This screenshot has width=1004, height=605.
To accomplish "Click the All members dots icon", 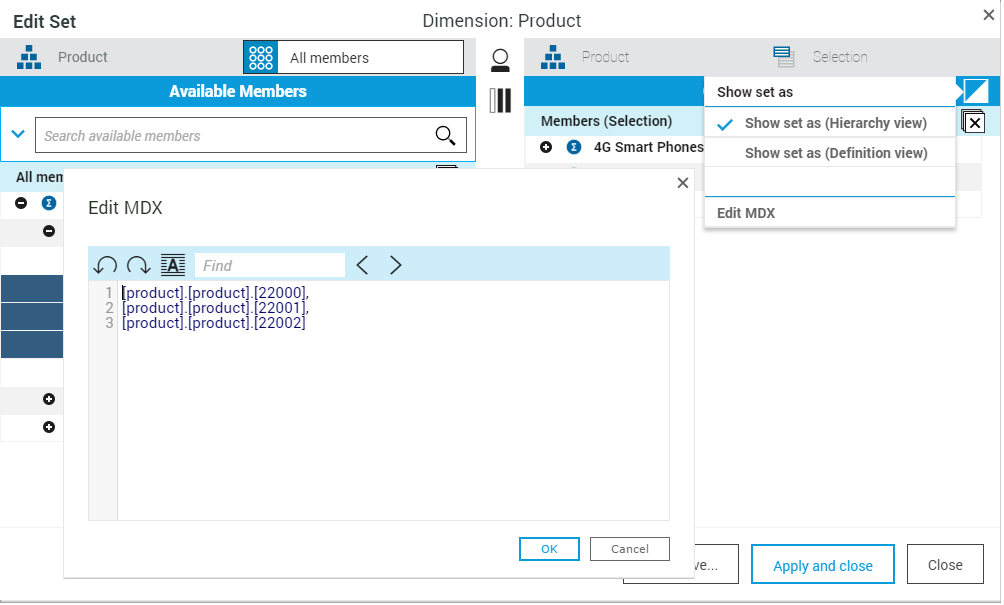I will (x=261, y=58).
